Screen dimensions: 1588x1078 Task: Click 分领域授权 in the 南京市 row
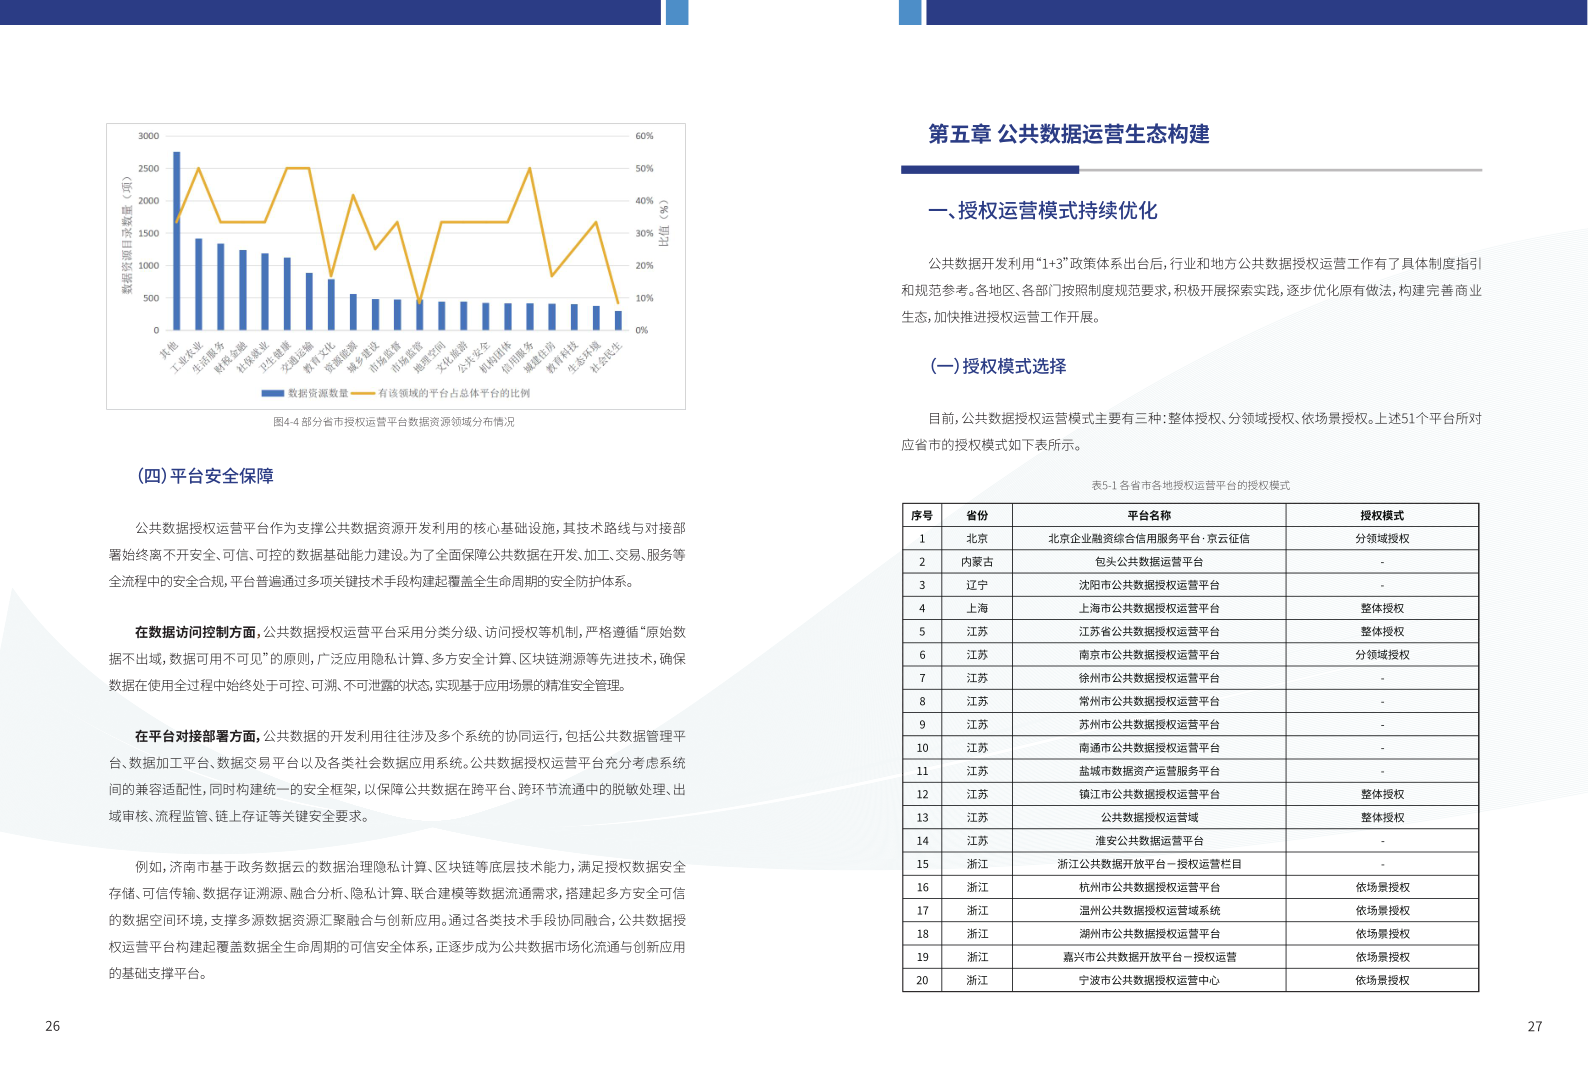click(x=1382, y=655)
